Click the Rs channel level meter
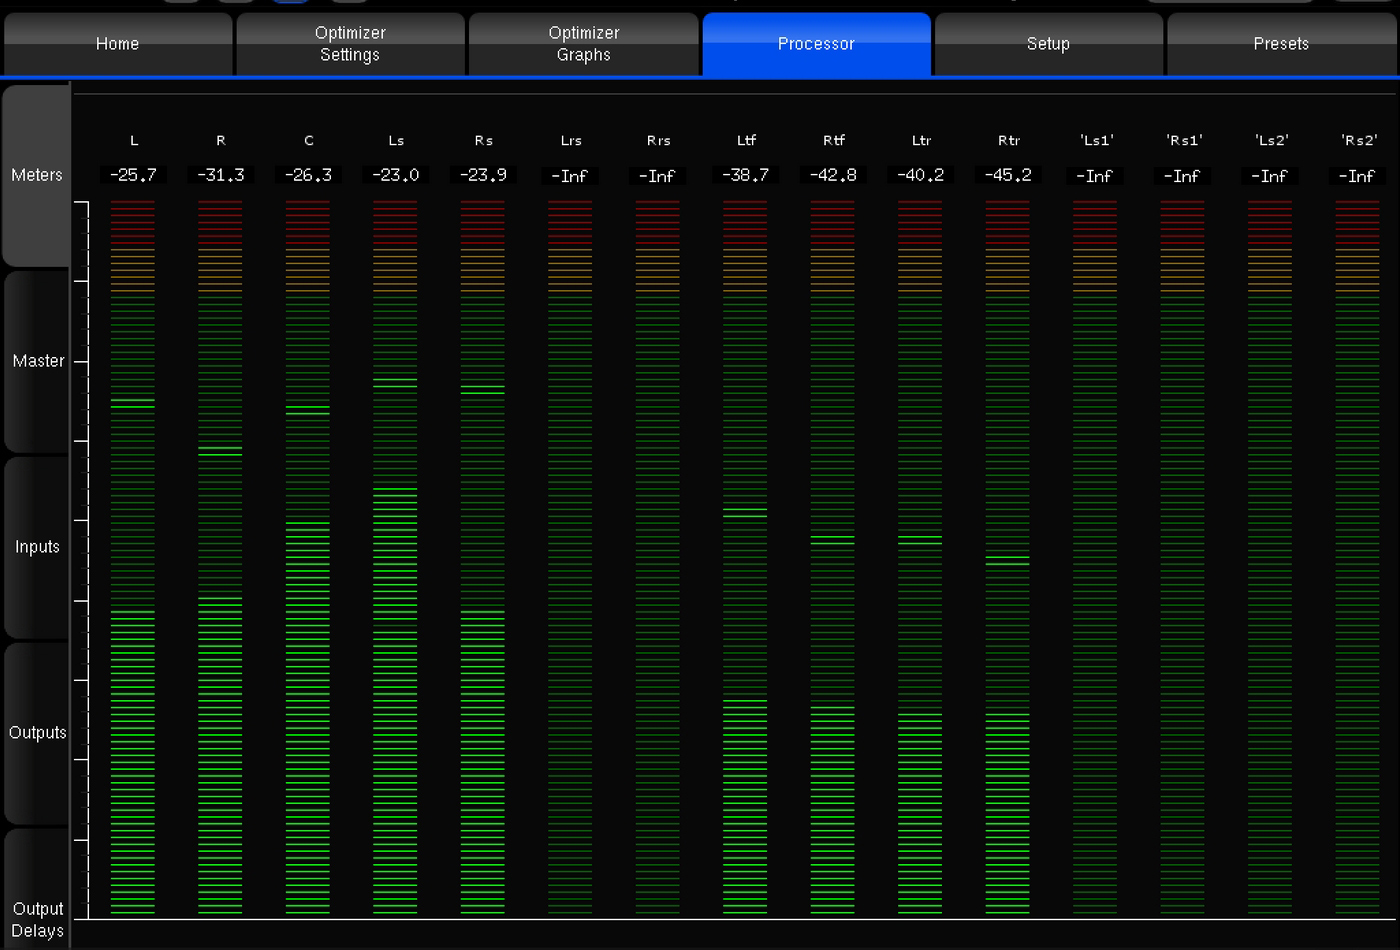Screen dimensions: 1400x950 click(483, 558)
